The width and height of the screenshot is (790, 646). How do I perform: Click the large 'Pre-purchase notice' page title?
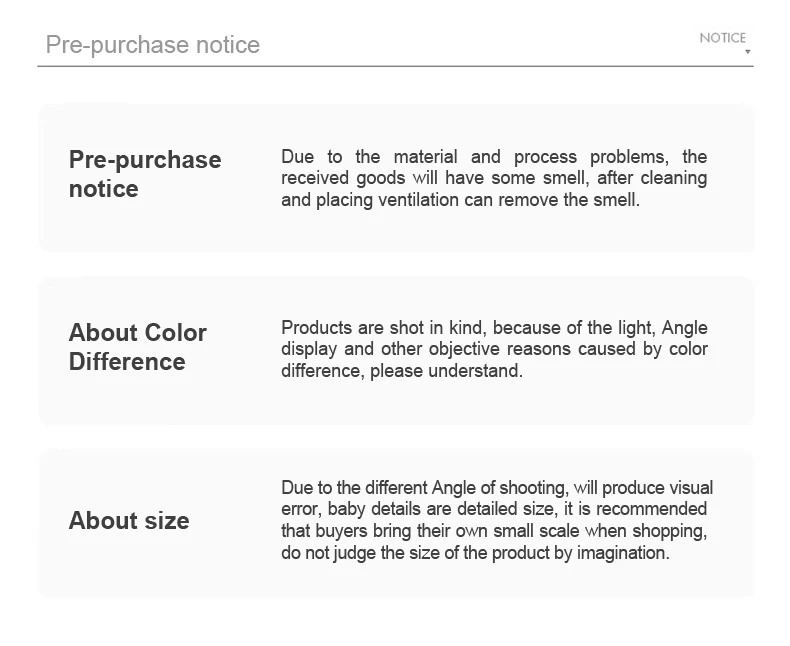tap(153, 45)
